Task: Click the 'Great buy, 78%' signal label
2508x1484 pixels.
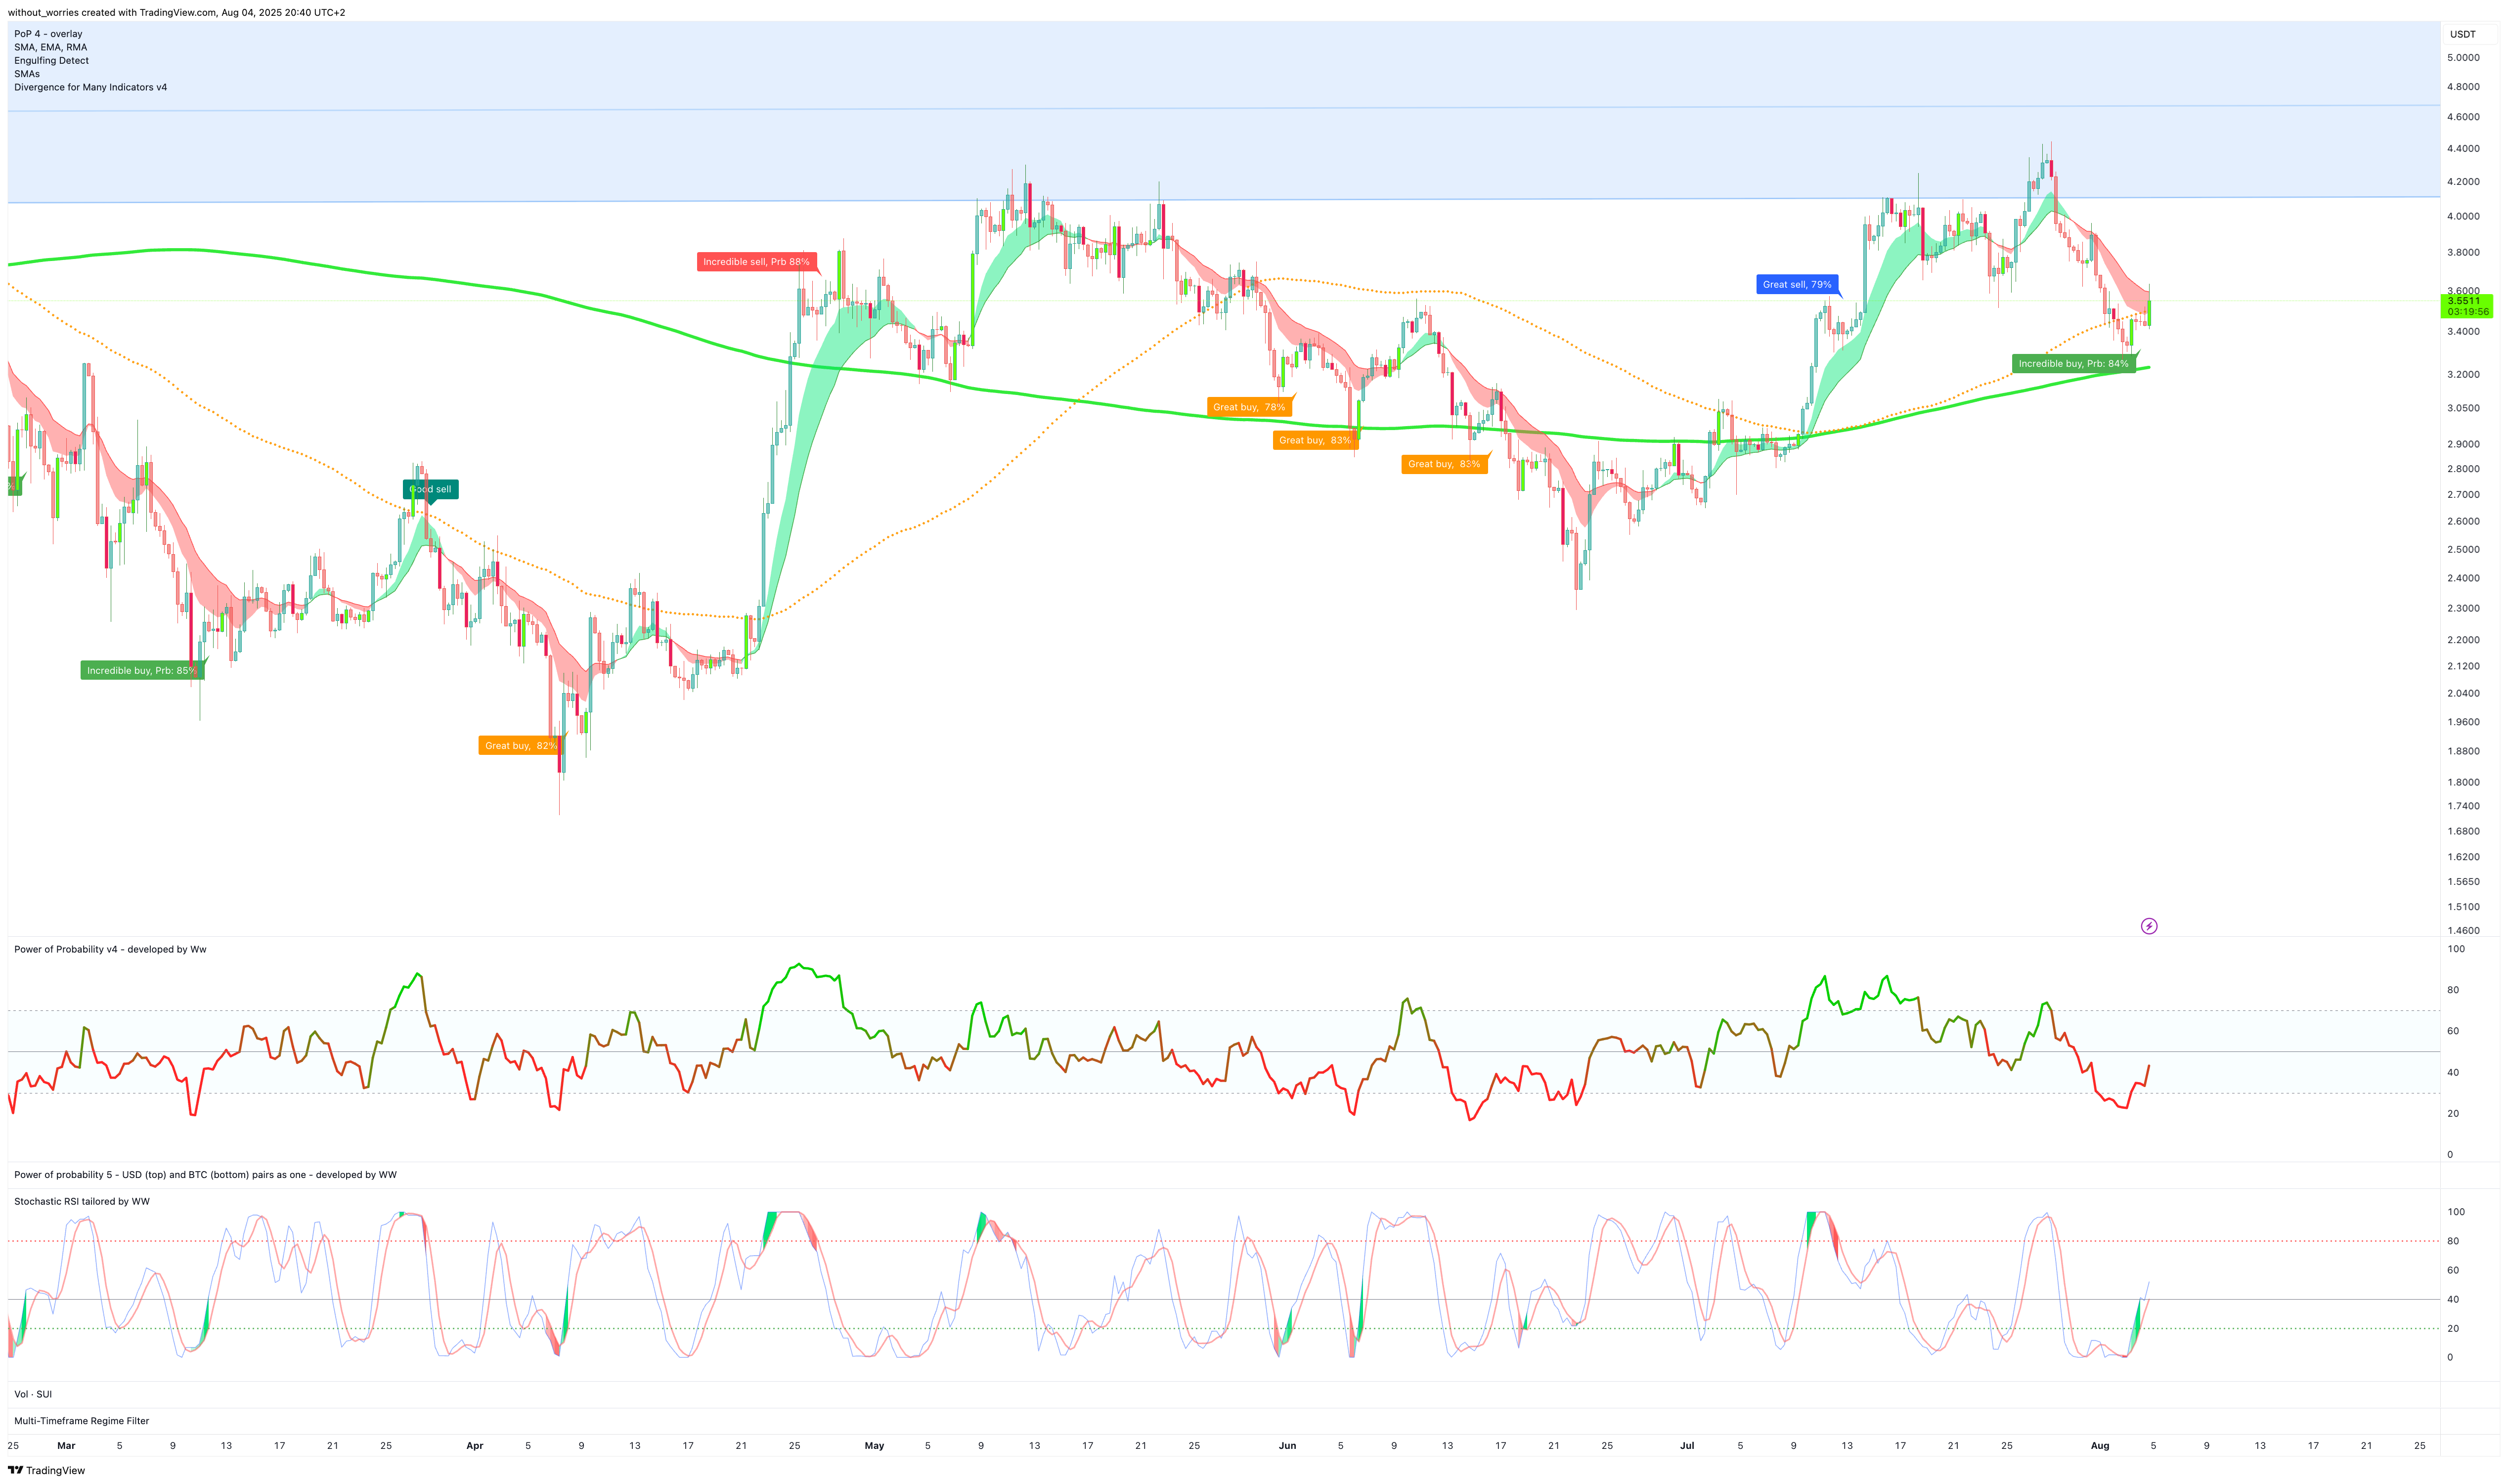Action: (1249, 407)
